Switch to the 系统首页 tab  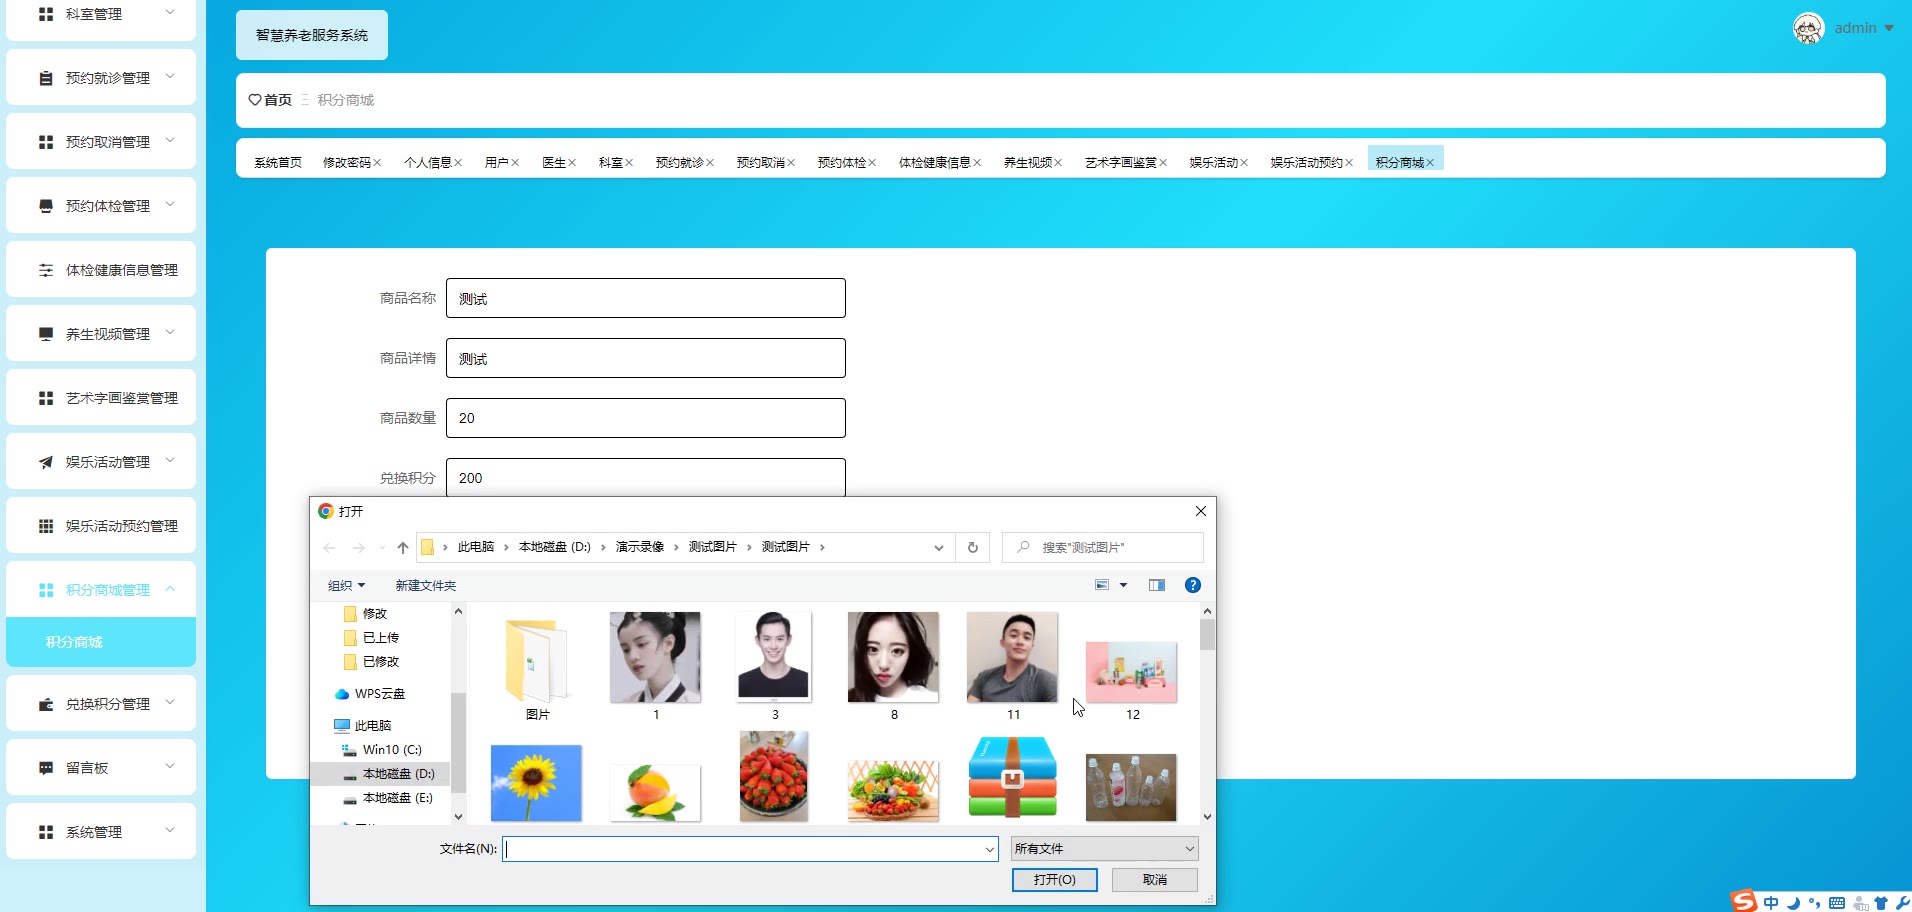[277, 163]
